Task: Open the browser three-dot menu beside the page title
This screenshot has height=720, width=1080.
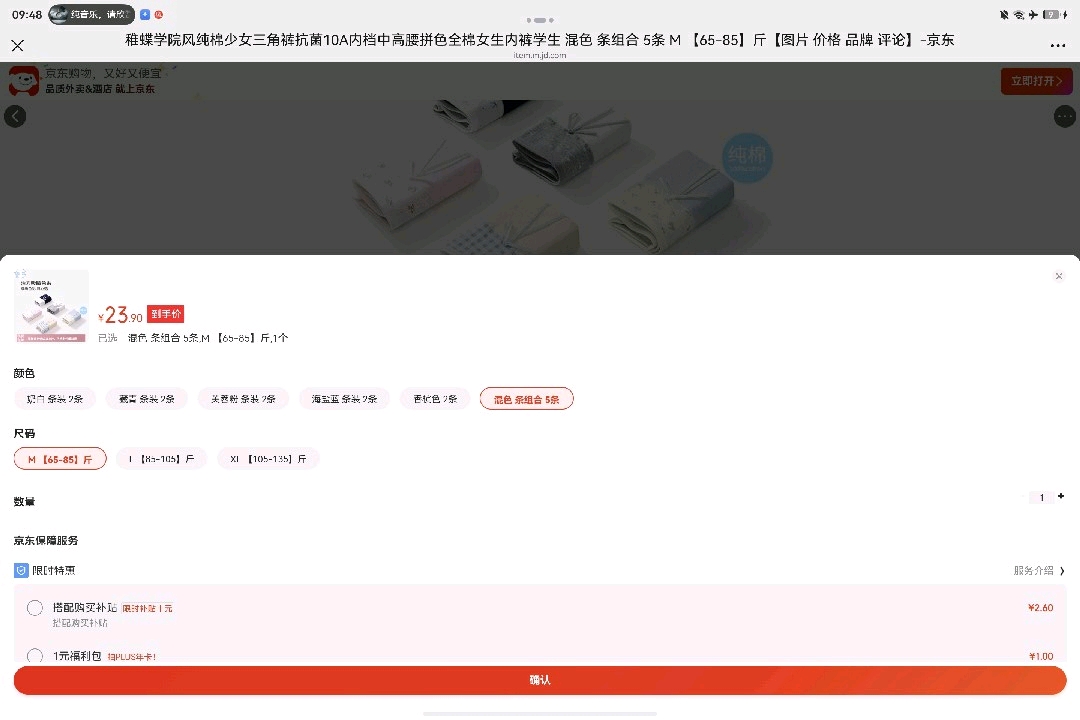Action: coord(1058,45)
